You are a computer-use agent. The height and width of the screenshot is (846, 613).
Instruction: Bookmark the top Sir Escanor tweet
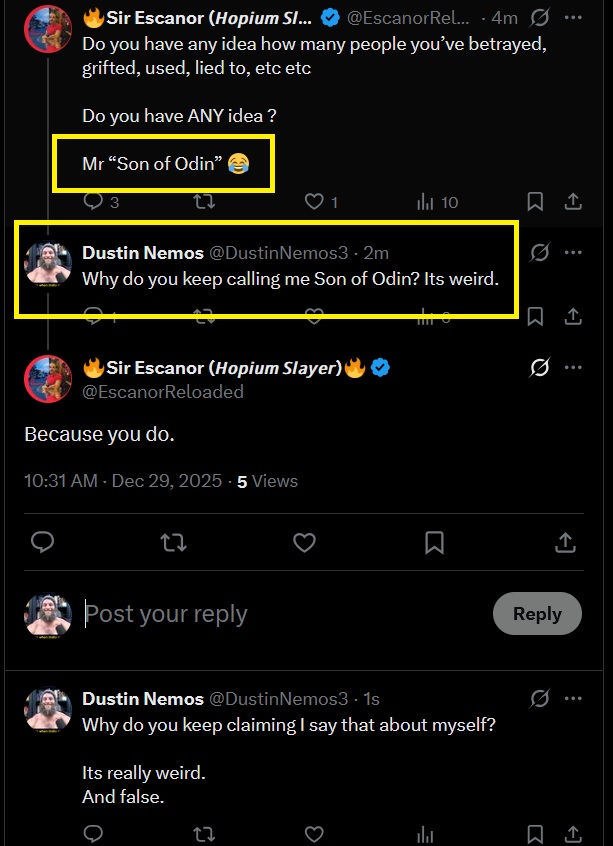pyautogui.click(x=535, y=201)
